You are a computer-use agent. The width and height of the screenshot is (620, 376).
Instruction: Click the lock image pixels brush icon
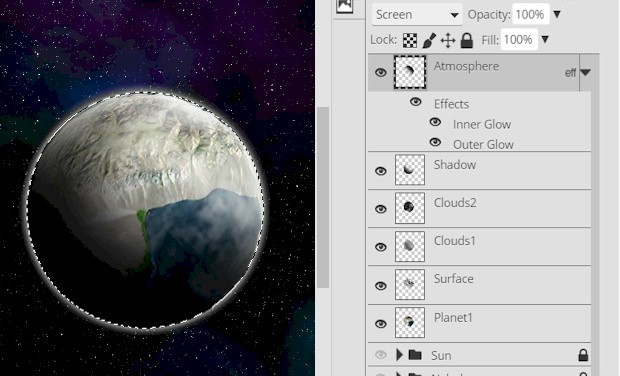[429, 40]
